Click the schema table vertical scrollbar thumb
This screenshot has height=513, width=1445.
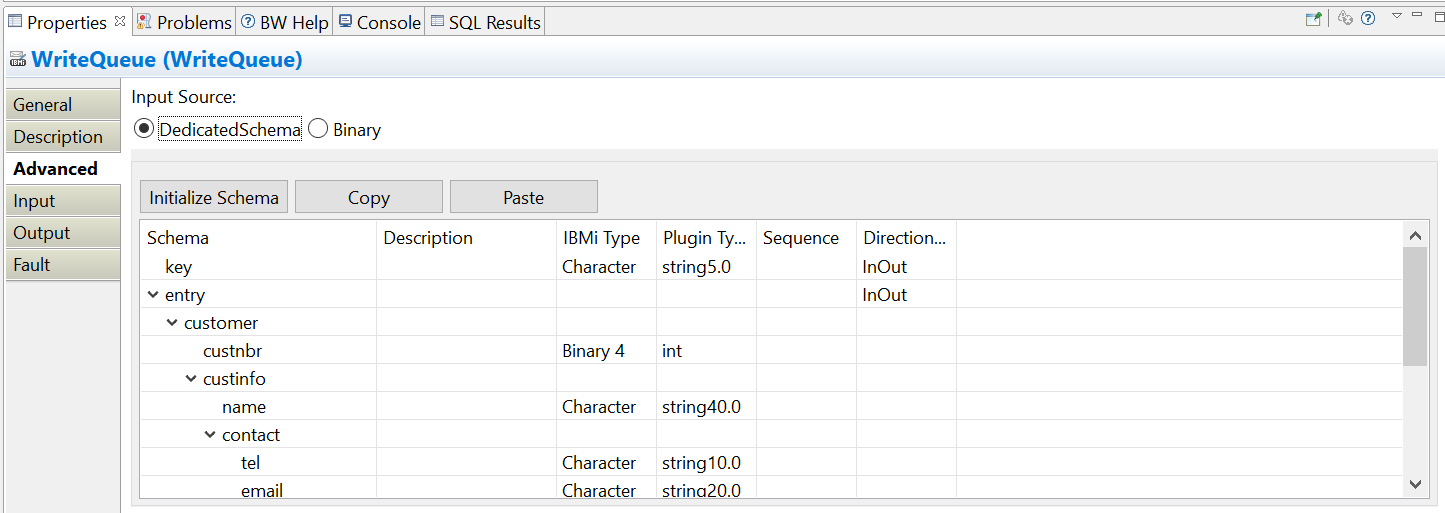click(1414, 306)
